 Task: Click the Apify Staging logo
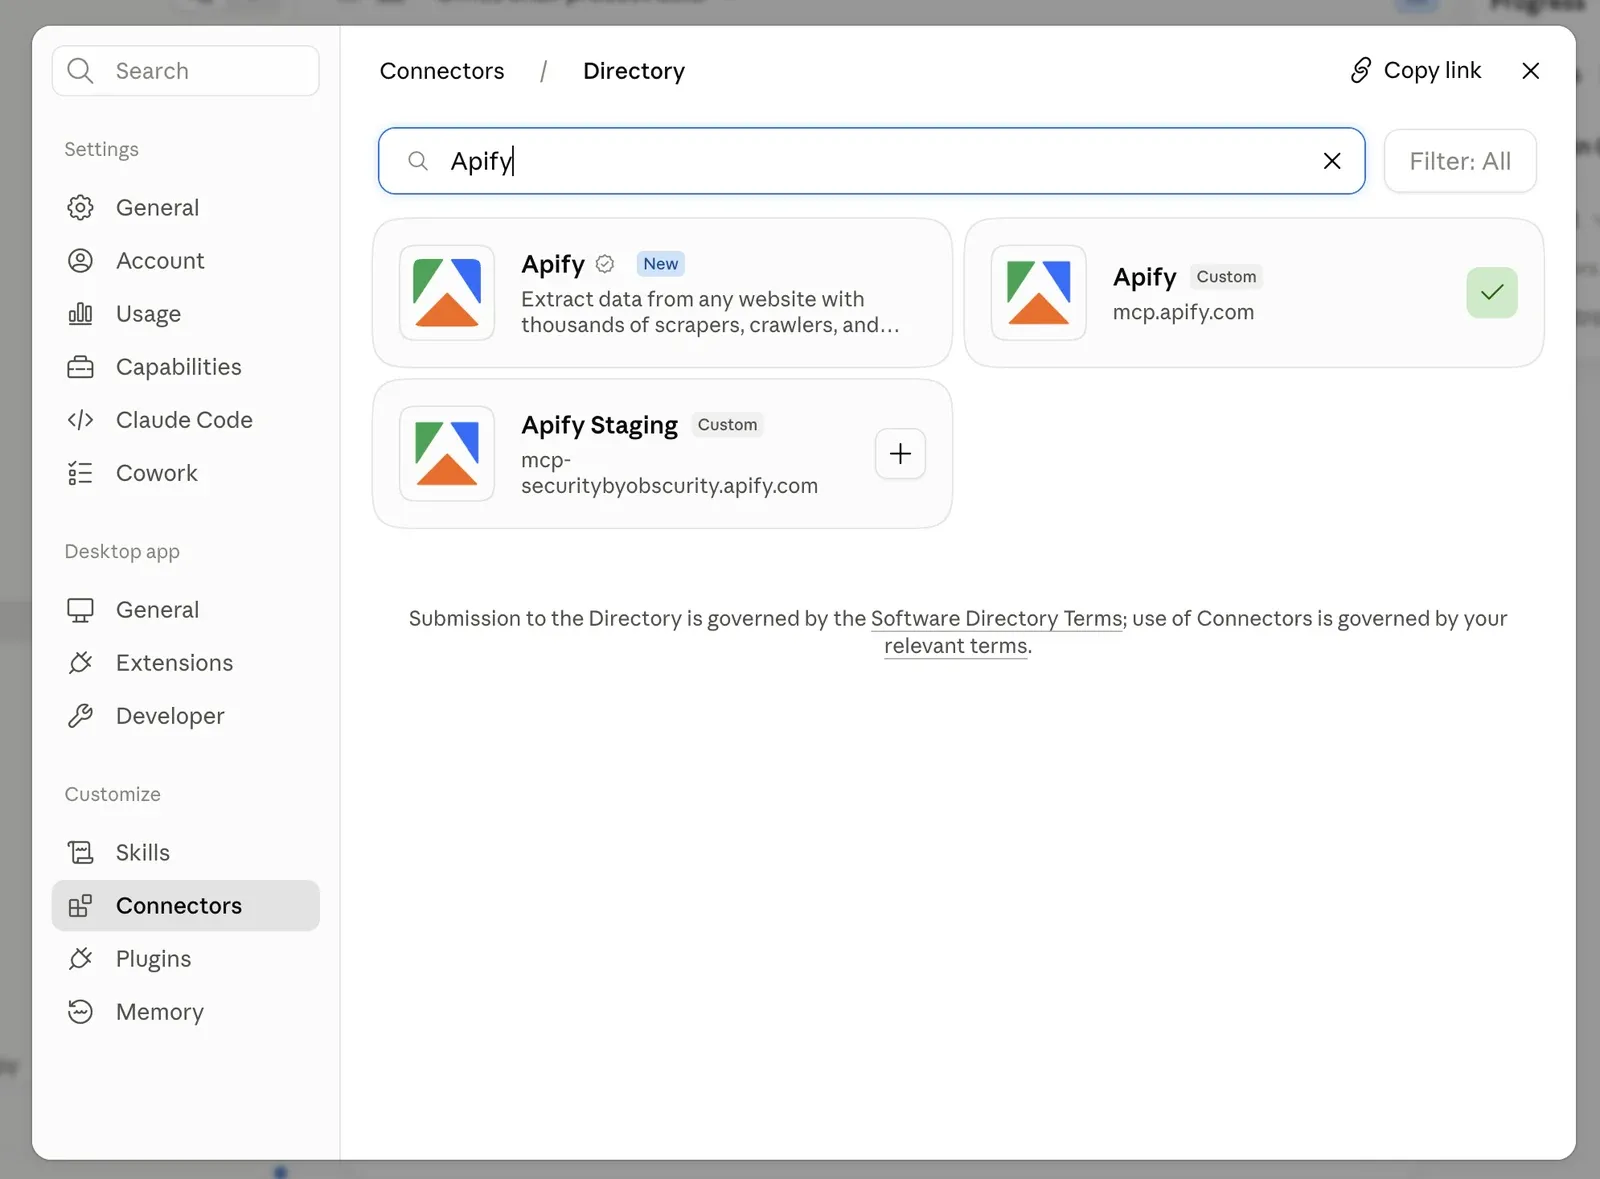(447, 454)
